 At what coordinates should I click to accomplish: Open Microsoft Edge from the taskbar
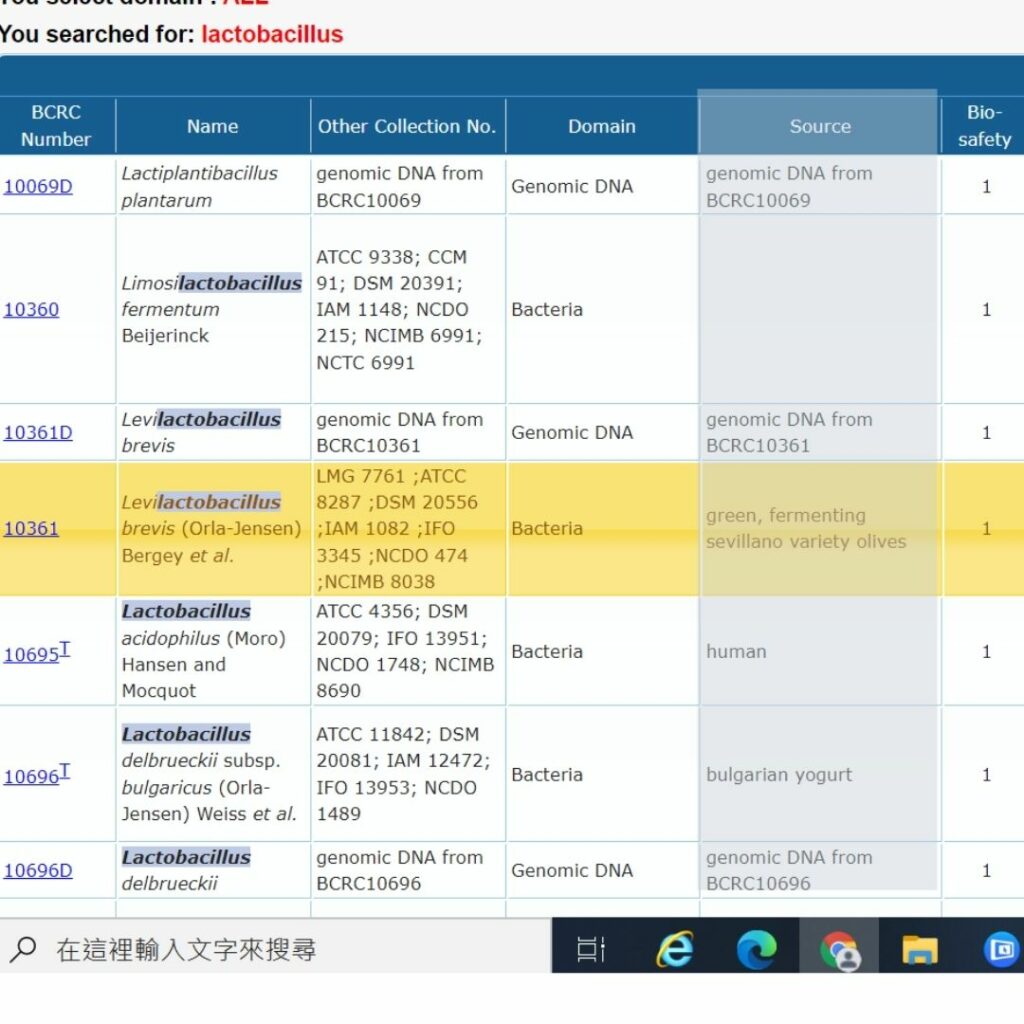coord(756,950)
